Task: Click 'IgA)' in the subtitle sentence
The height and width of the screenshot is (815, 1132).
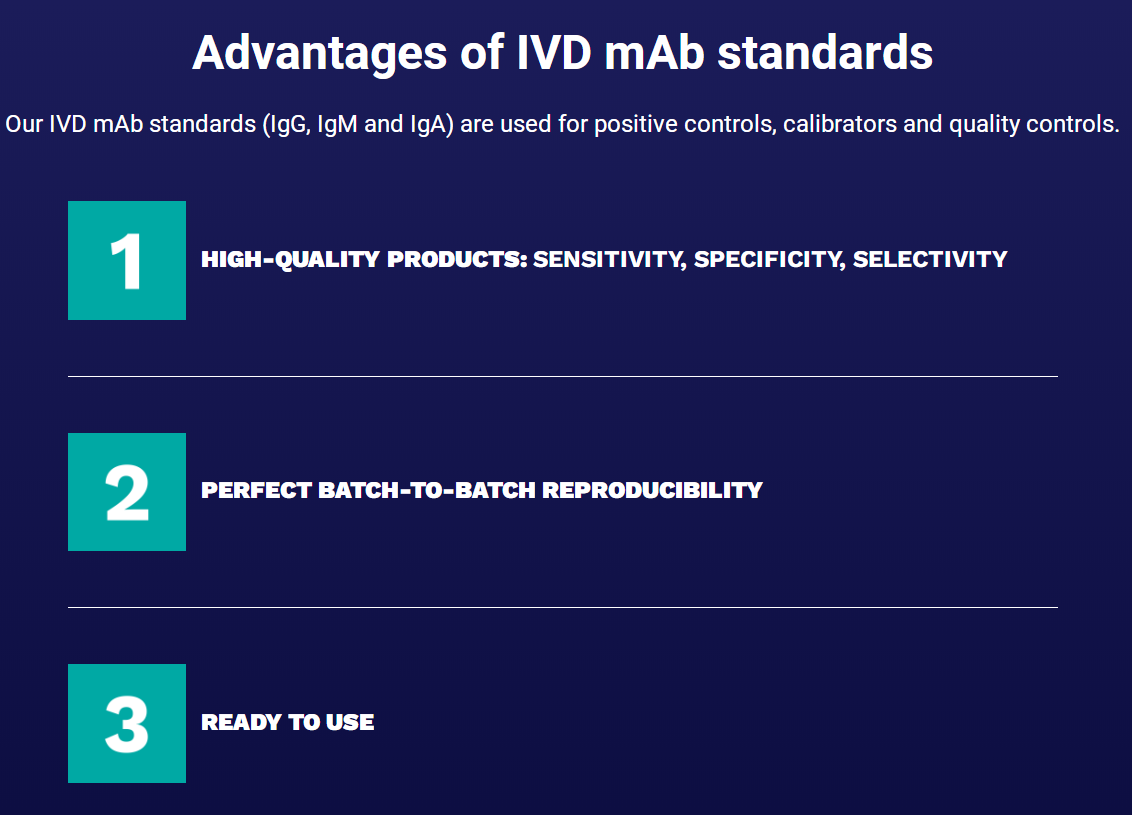Action: click(x=432, y=124)
